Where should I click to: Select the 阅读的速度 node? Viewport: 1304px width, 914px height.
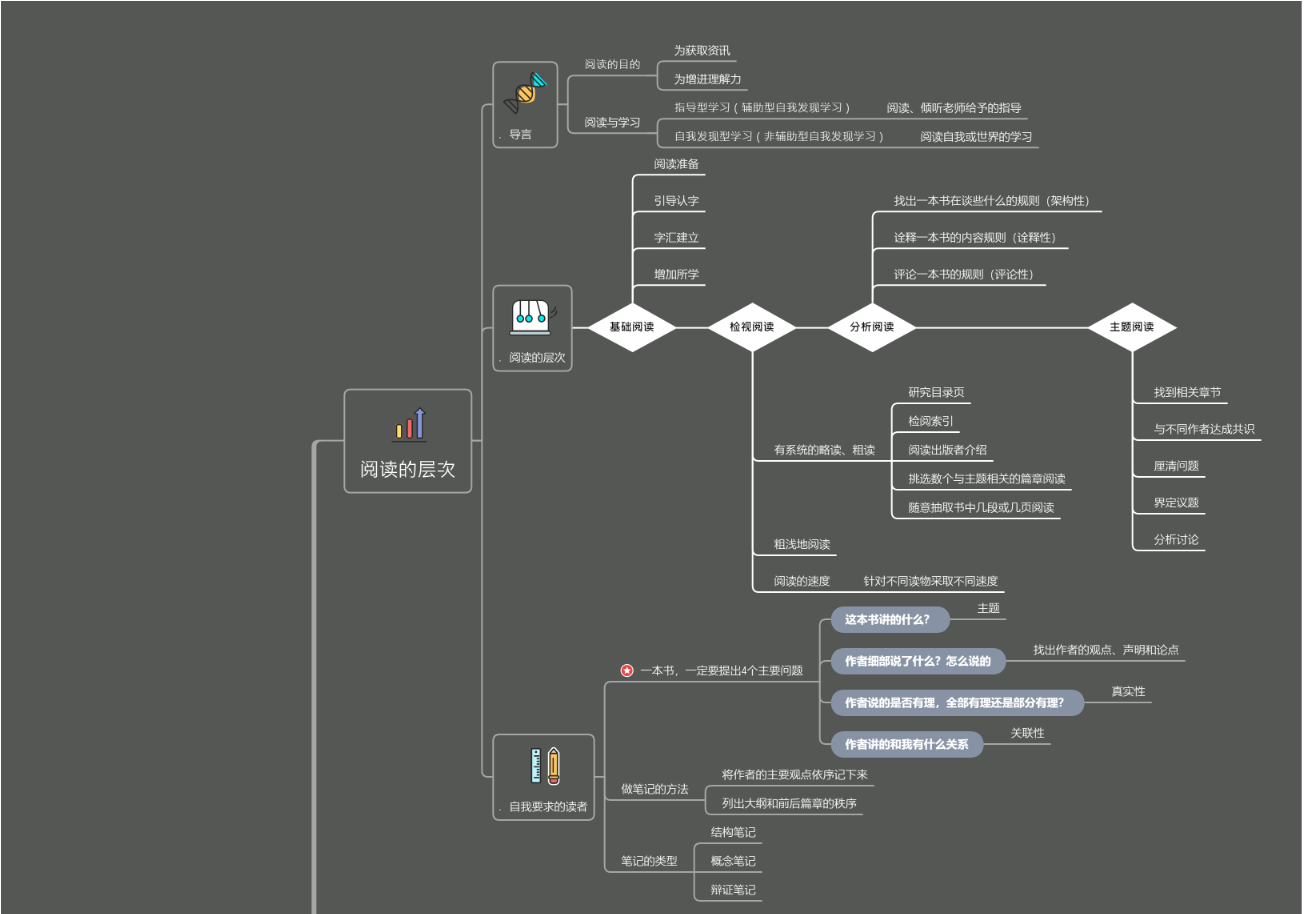click(802, 581)
